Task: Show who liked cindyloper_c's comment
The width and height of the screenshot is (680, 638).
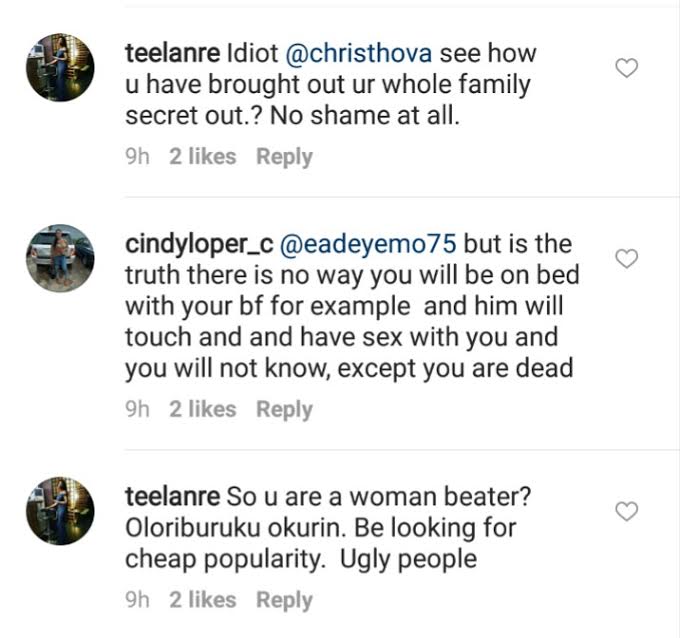Action: tap(203, 409)
